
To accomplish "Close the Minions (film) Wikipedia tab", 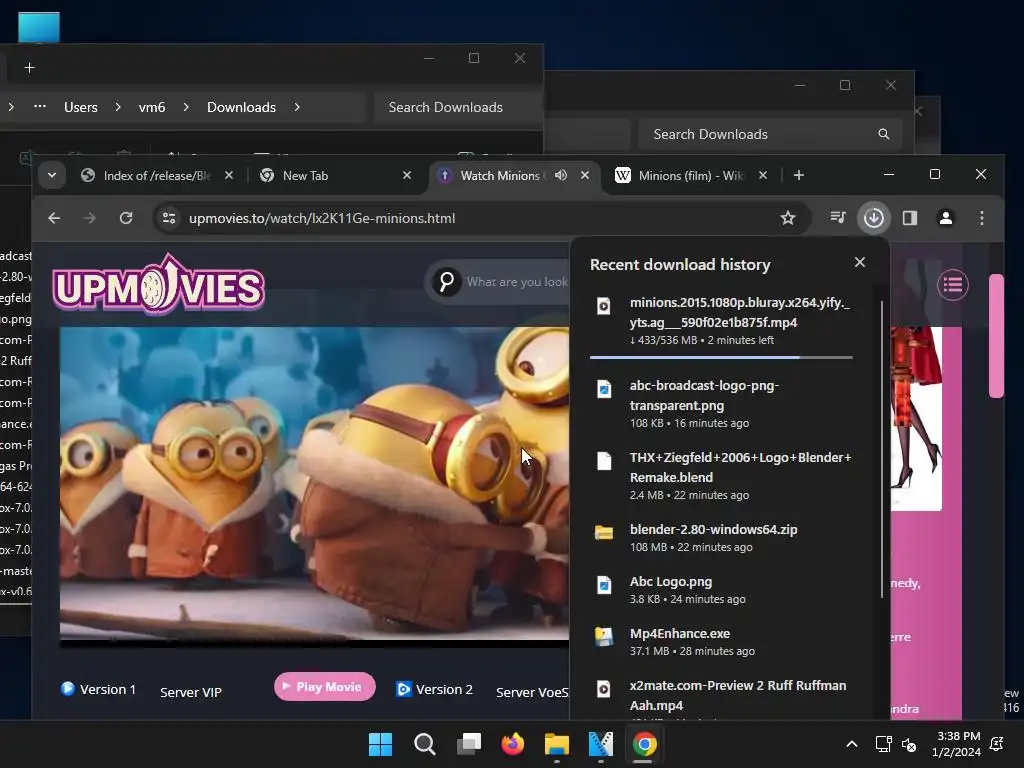I will tap(763, 175).
